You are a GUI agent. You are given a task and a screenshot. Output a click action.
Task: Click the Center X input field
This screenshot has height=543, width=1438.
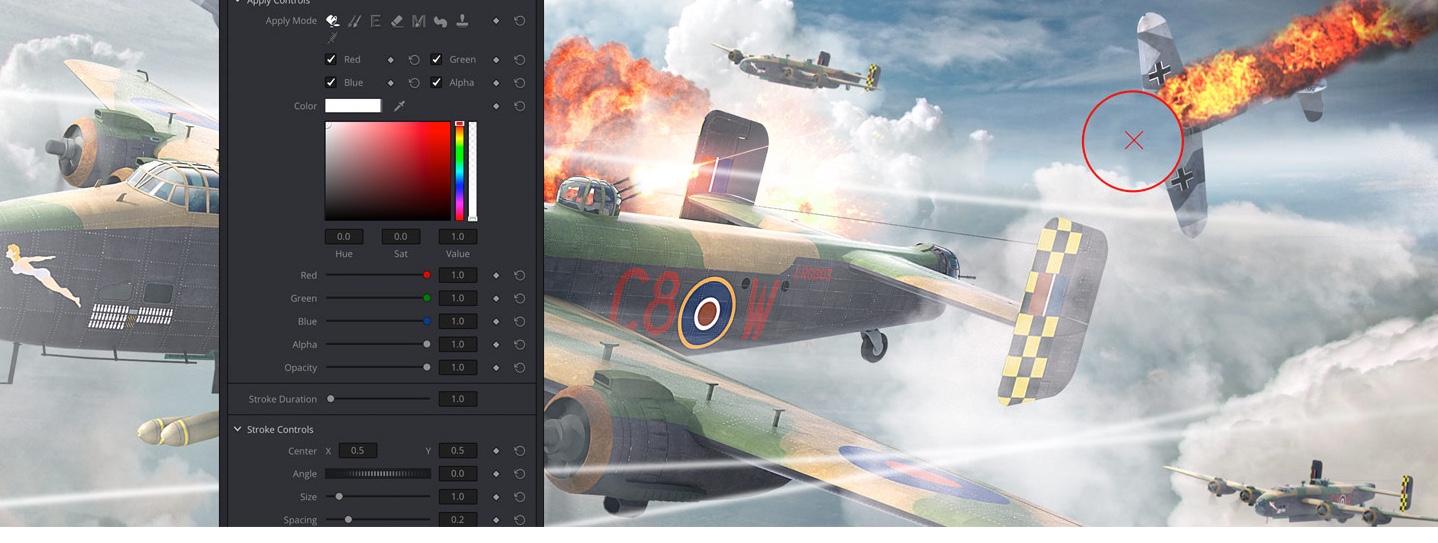357,451
